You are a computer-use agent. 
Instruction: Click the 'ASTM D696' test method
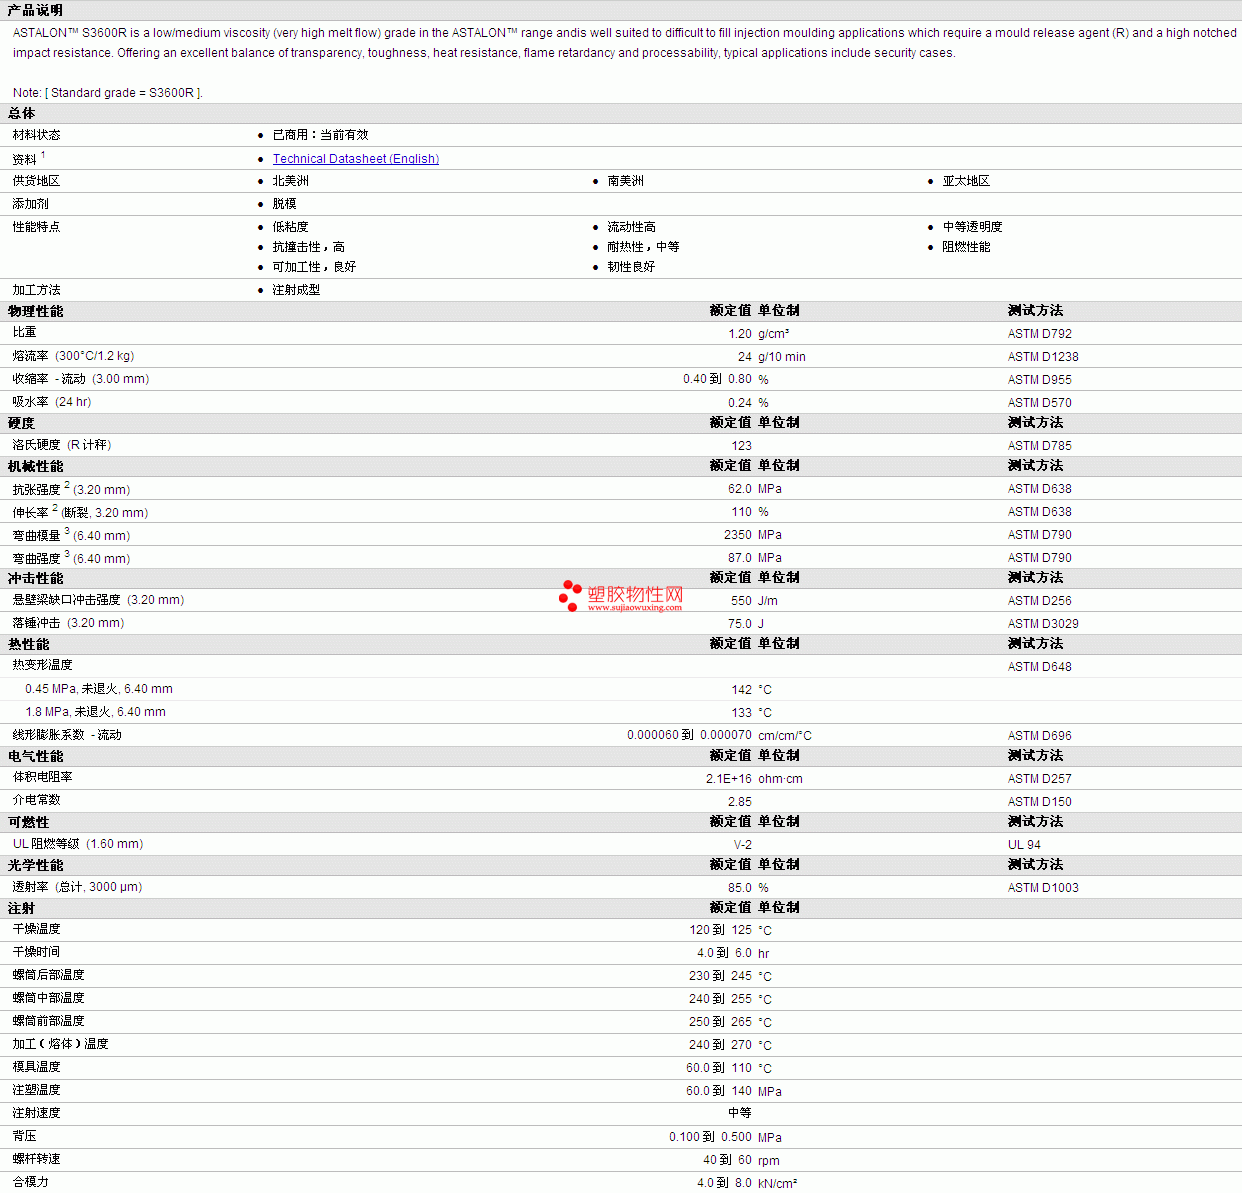coord(1040,736)
